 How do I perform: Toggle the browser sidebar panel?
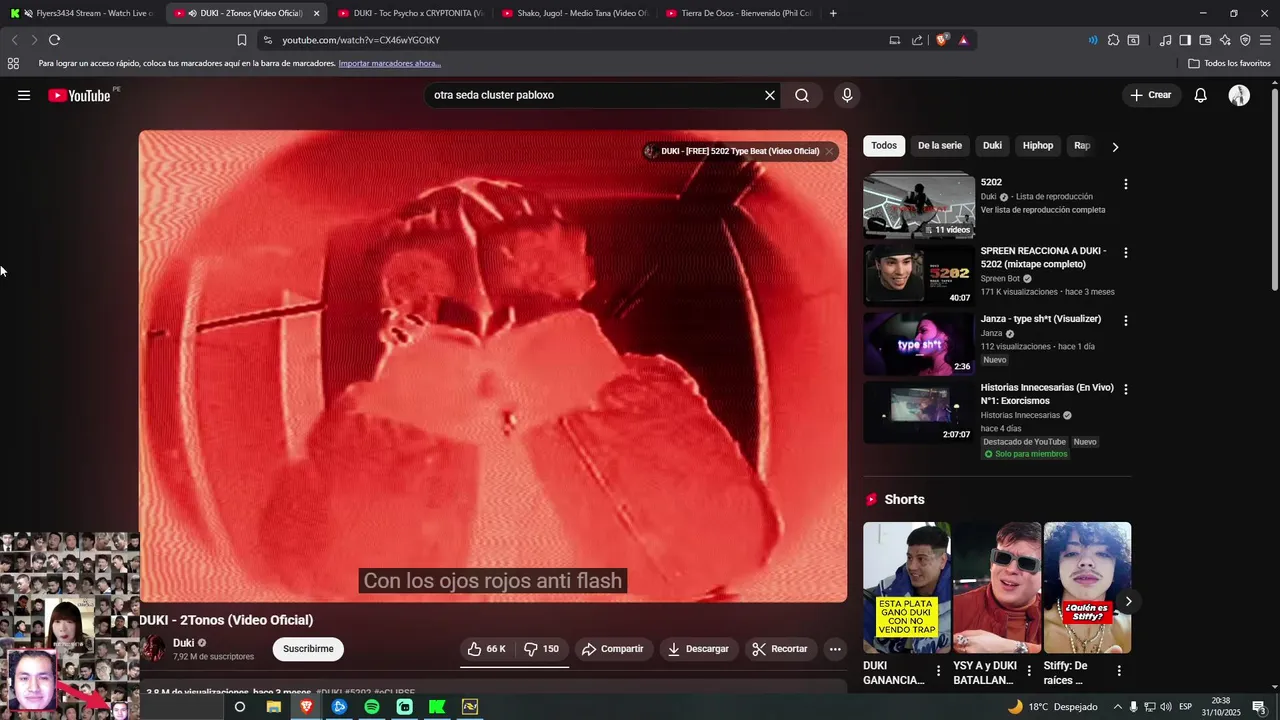[x=1185, y=40]
